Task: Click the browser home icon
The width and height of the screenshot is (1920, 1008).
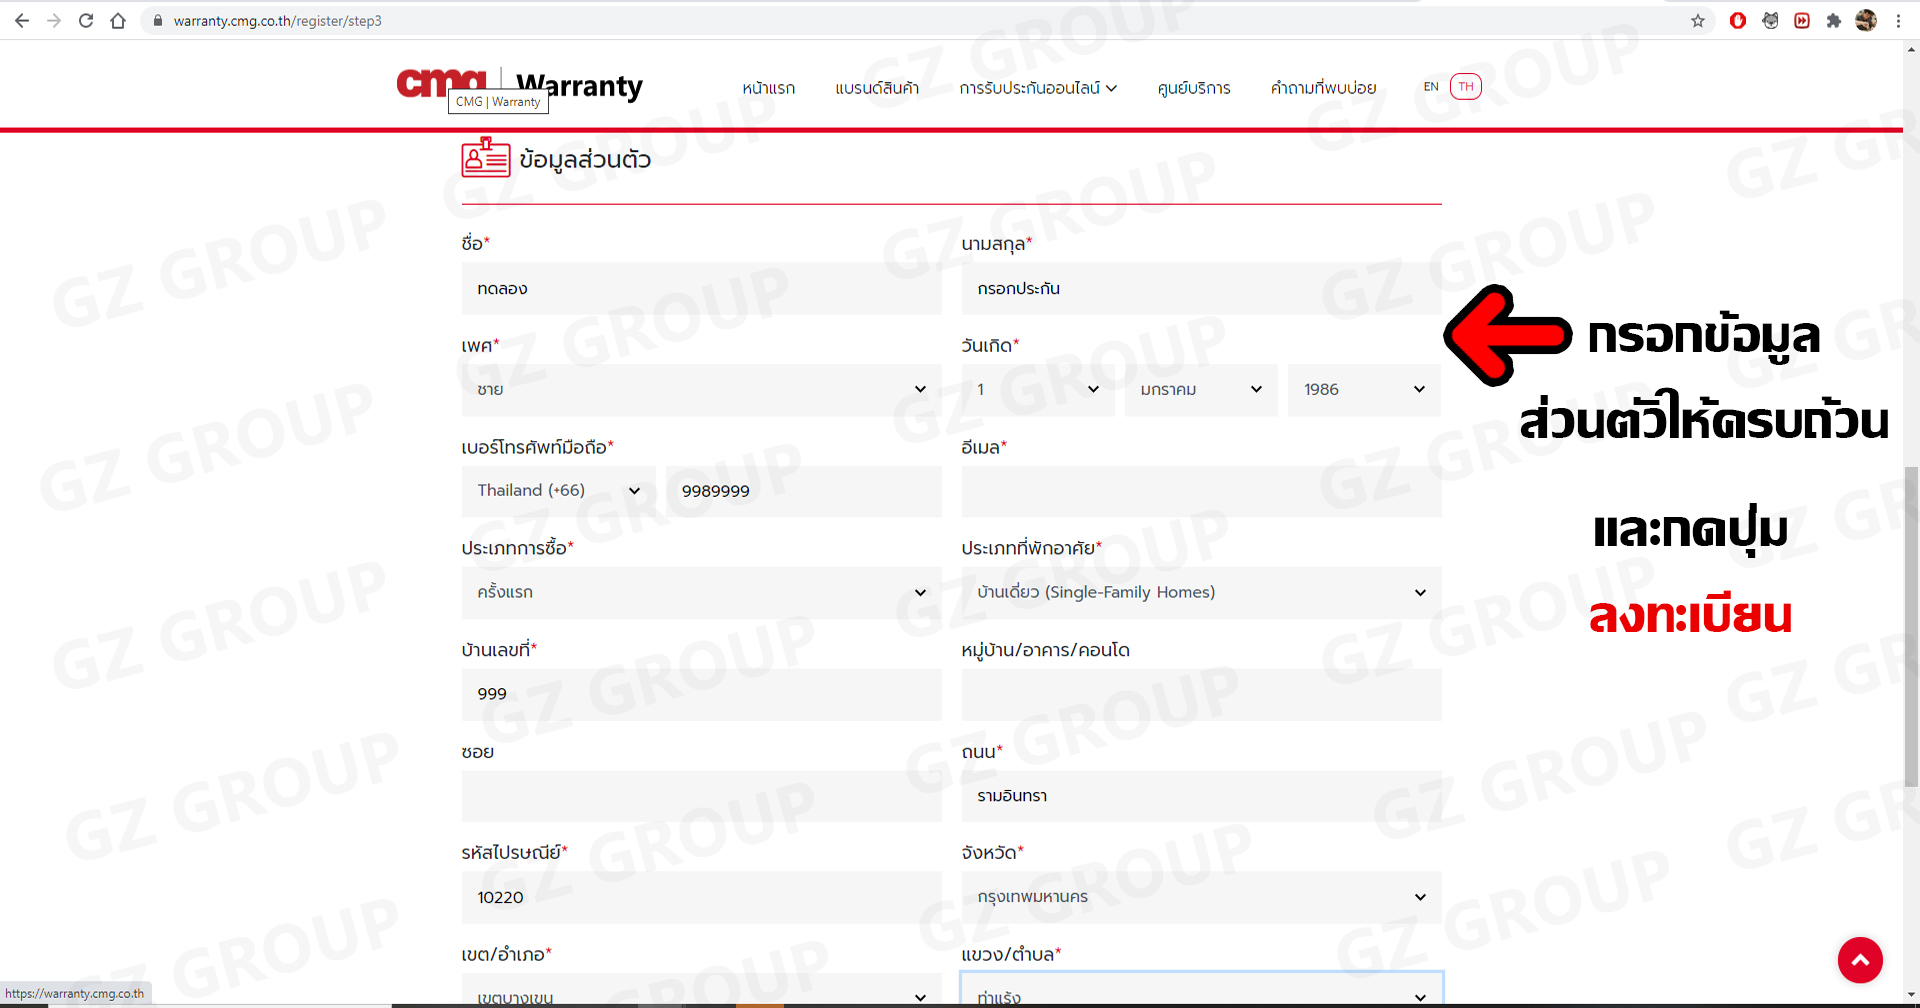Action: point(118,21)
